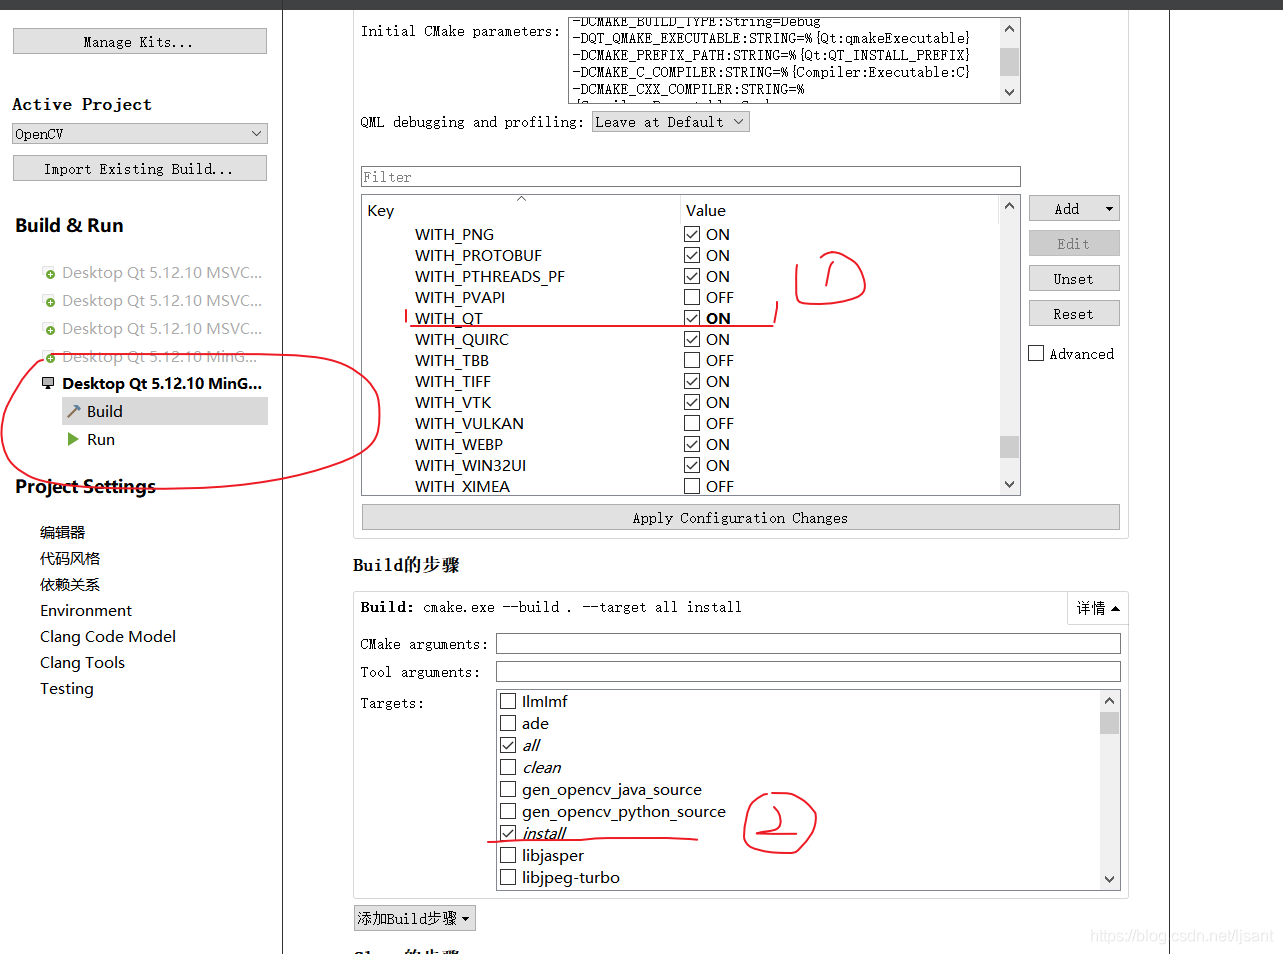The width and height of the screenshot is (1283, 954).
Task: Click the -DCMAKE_PREFIX_PATH parameter line
Action: tap(770, 55)
